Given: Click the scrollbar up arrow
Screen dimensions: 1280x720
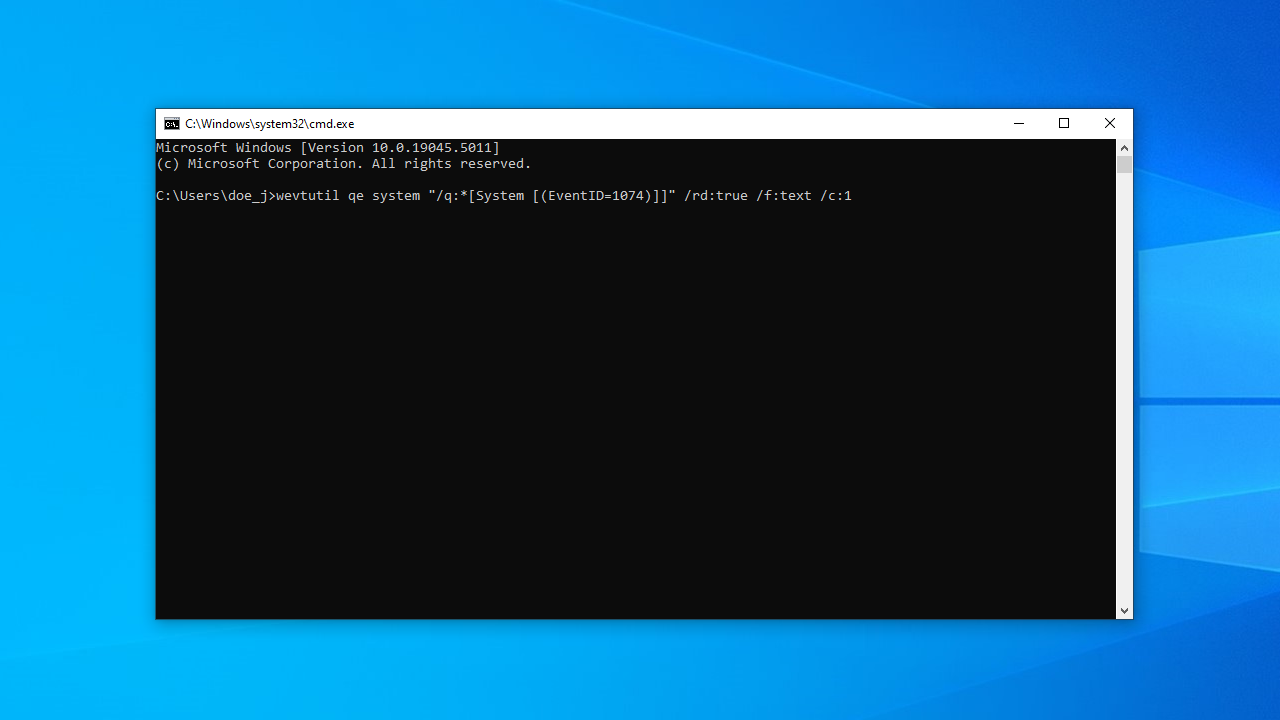Looking at the screenshot, I should [x=1125, y=147].
